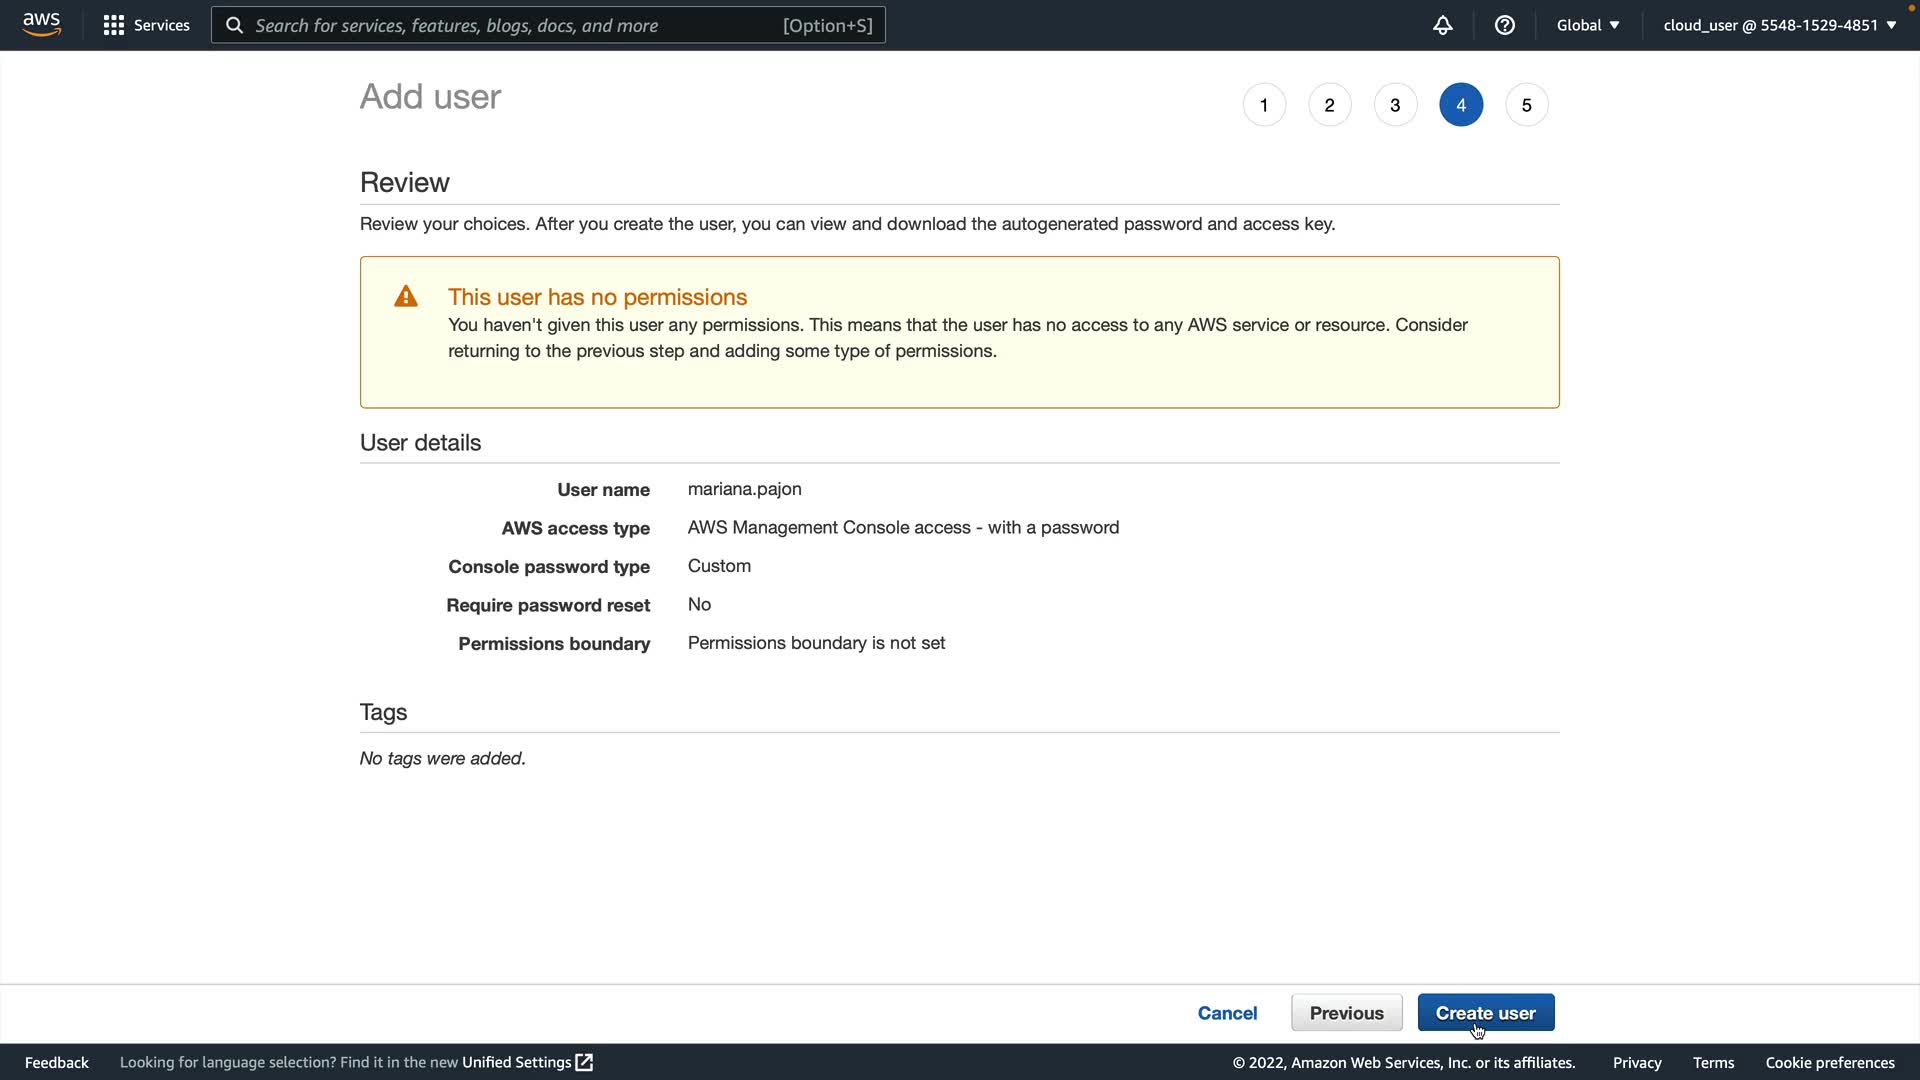Open Cookie preferences in the footer
1920x1080 pixels.
tap(1829, 1062)
